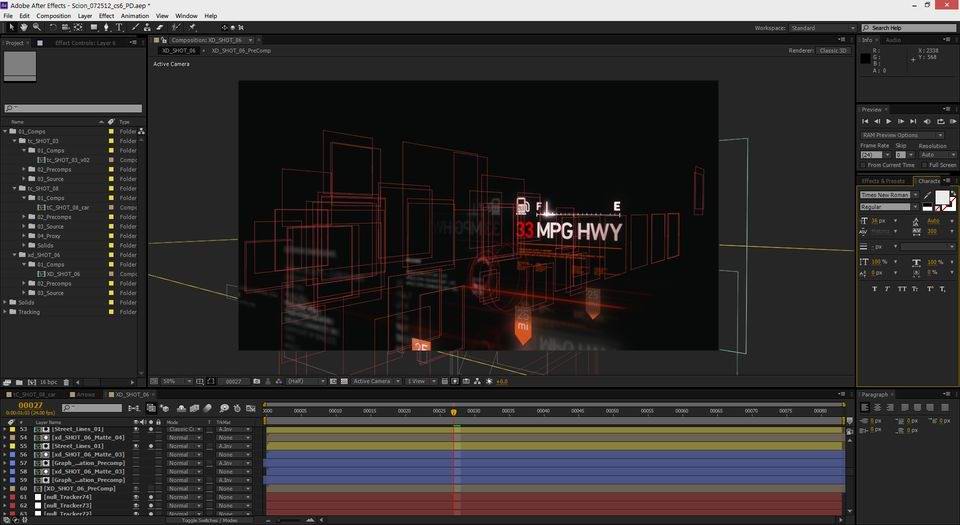This screenshot has height=525, width=960.
Task: Mute audio in Preview panel
Action: pyautogui.click(x=927, y=121)
